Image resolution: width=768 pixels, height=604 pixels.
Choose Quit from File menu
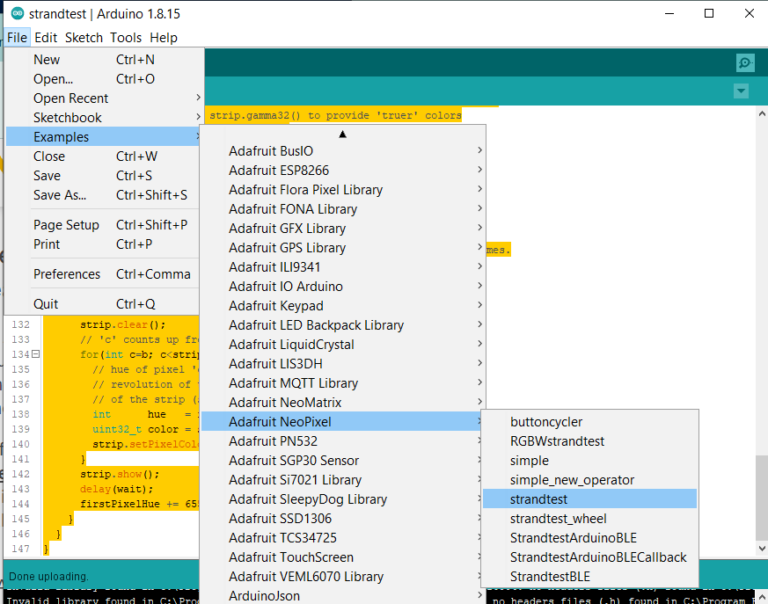104,304
